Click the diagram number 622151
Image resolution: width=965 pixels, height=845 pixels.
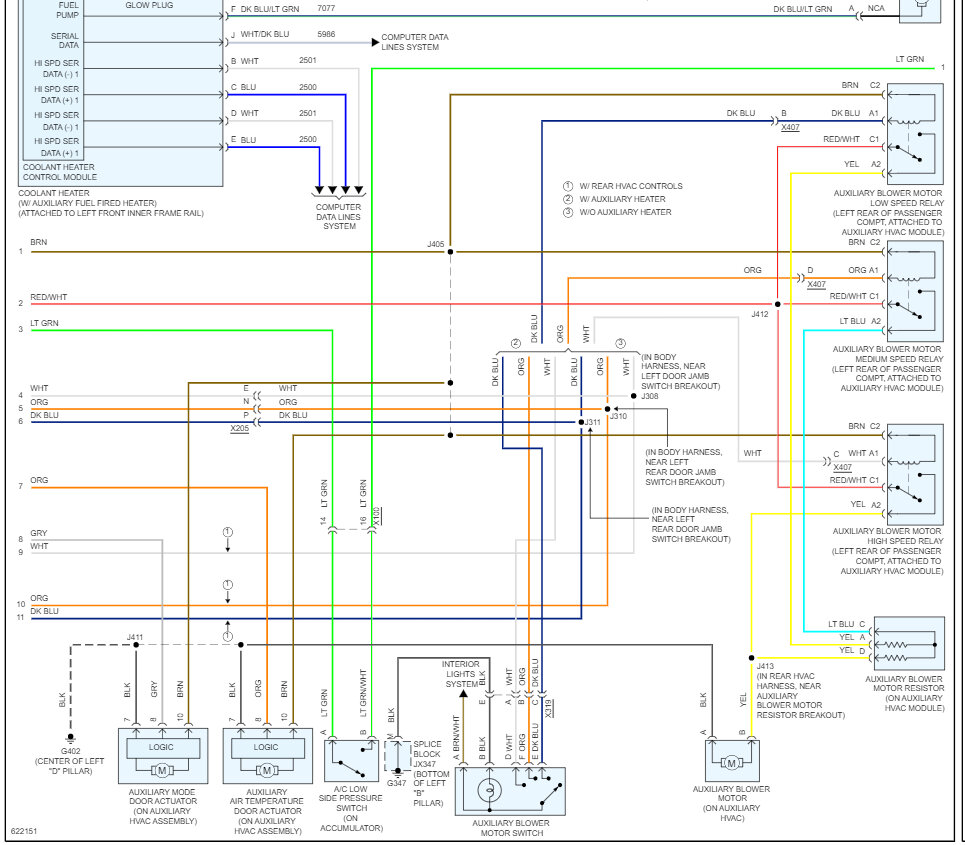(x=24, y=831)
